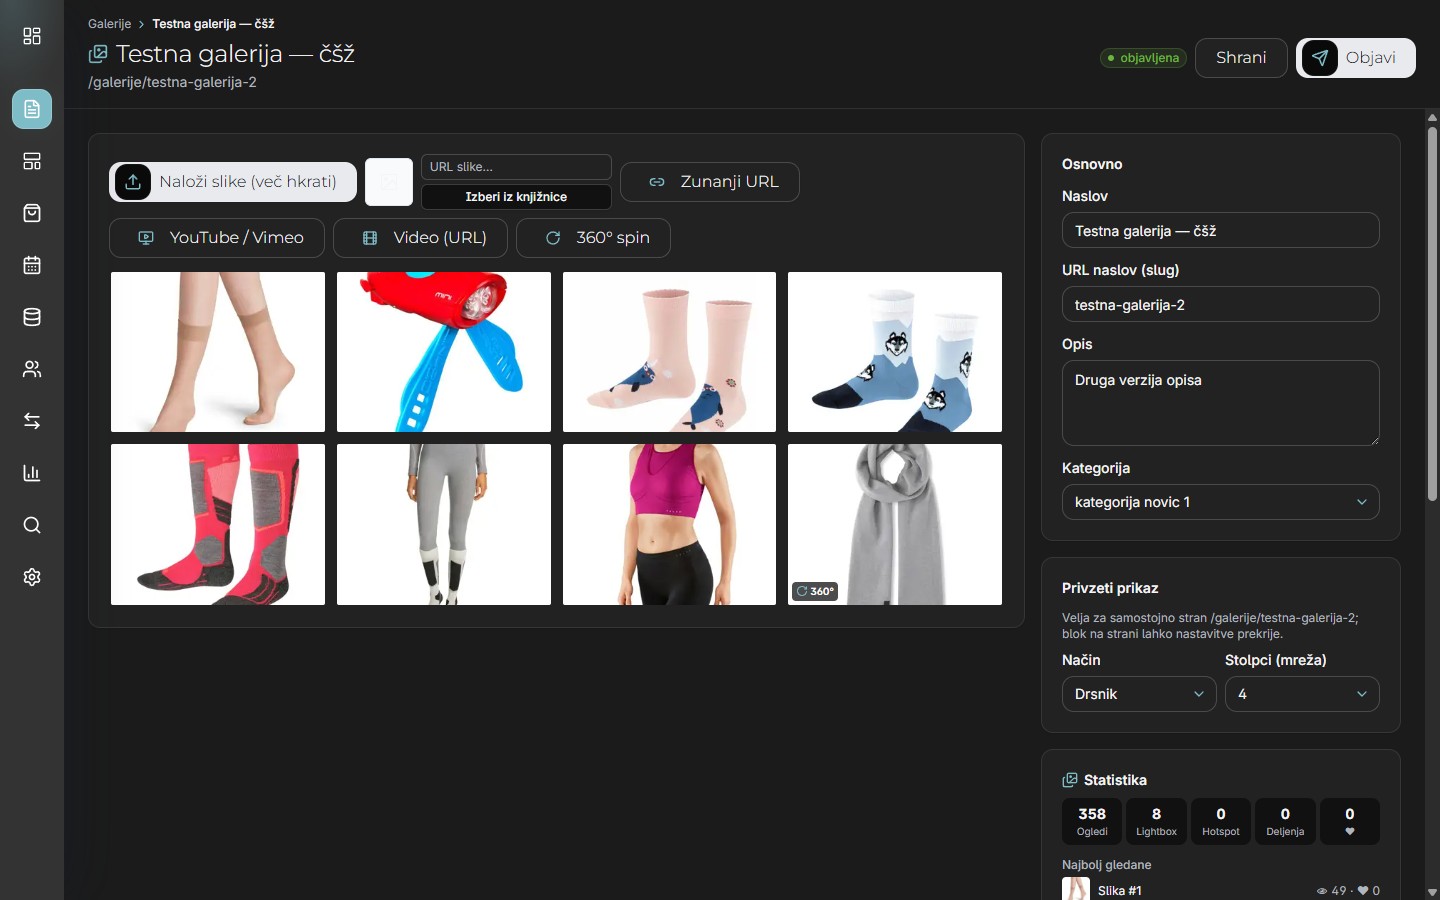1440x900 pixels.
Task: Click the upload icon beside Naloži slike
Action: [x=133, y=182]
